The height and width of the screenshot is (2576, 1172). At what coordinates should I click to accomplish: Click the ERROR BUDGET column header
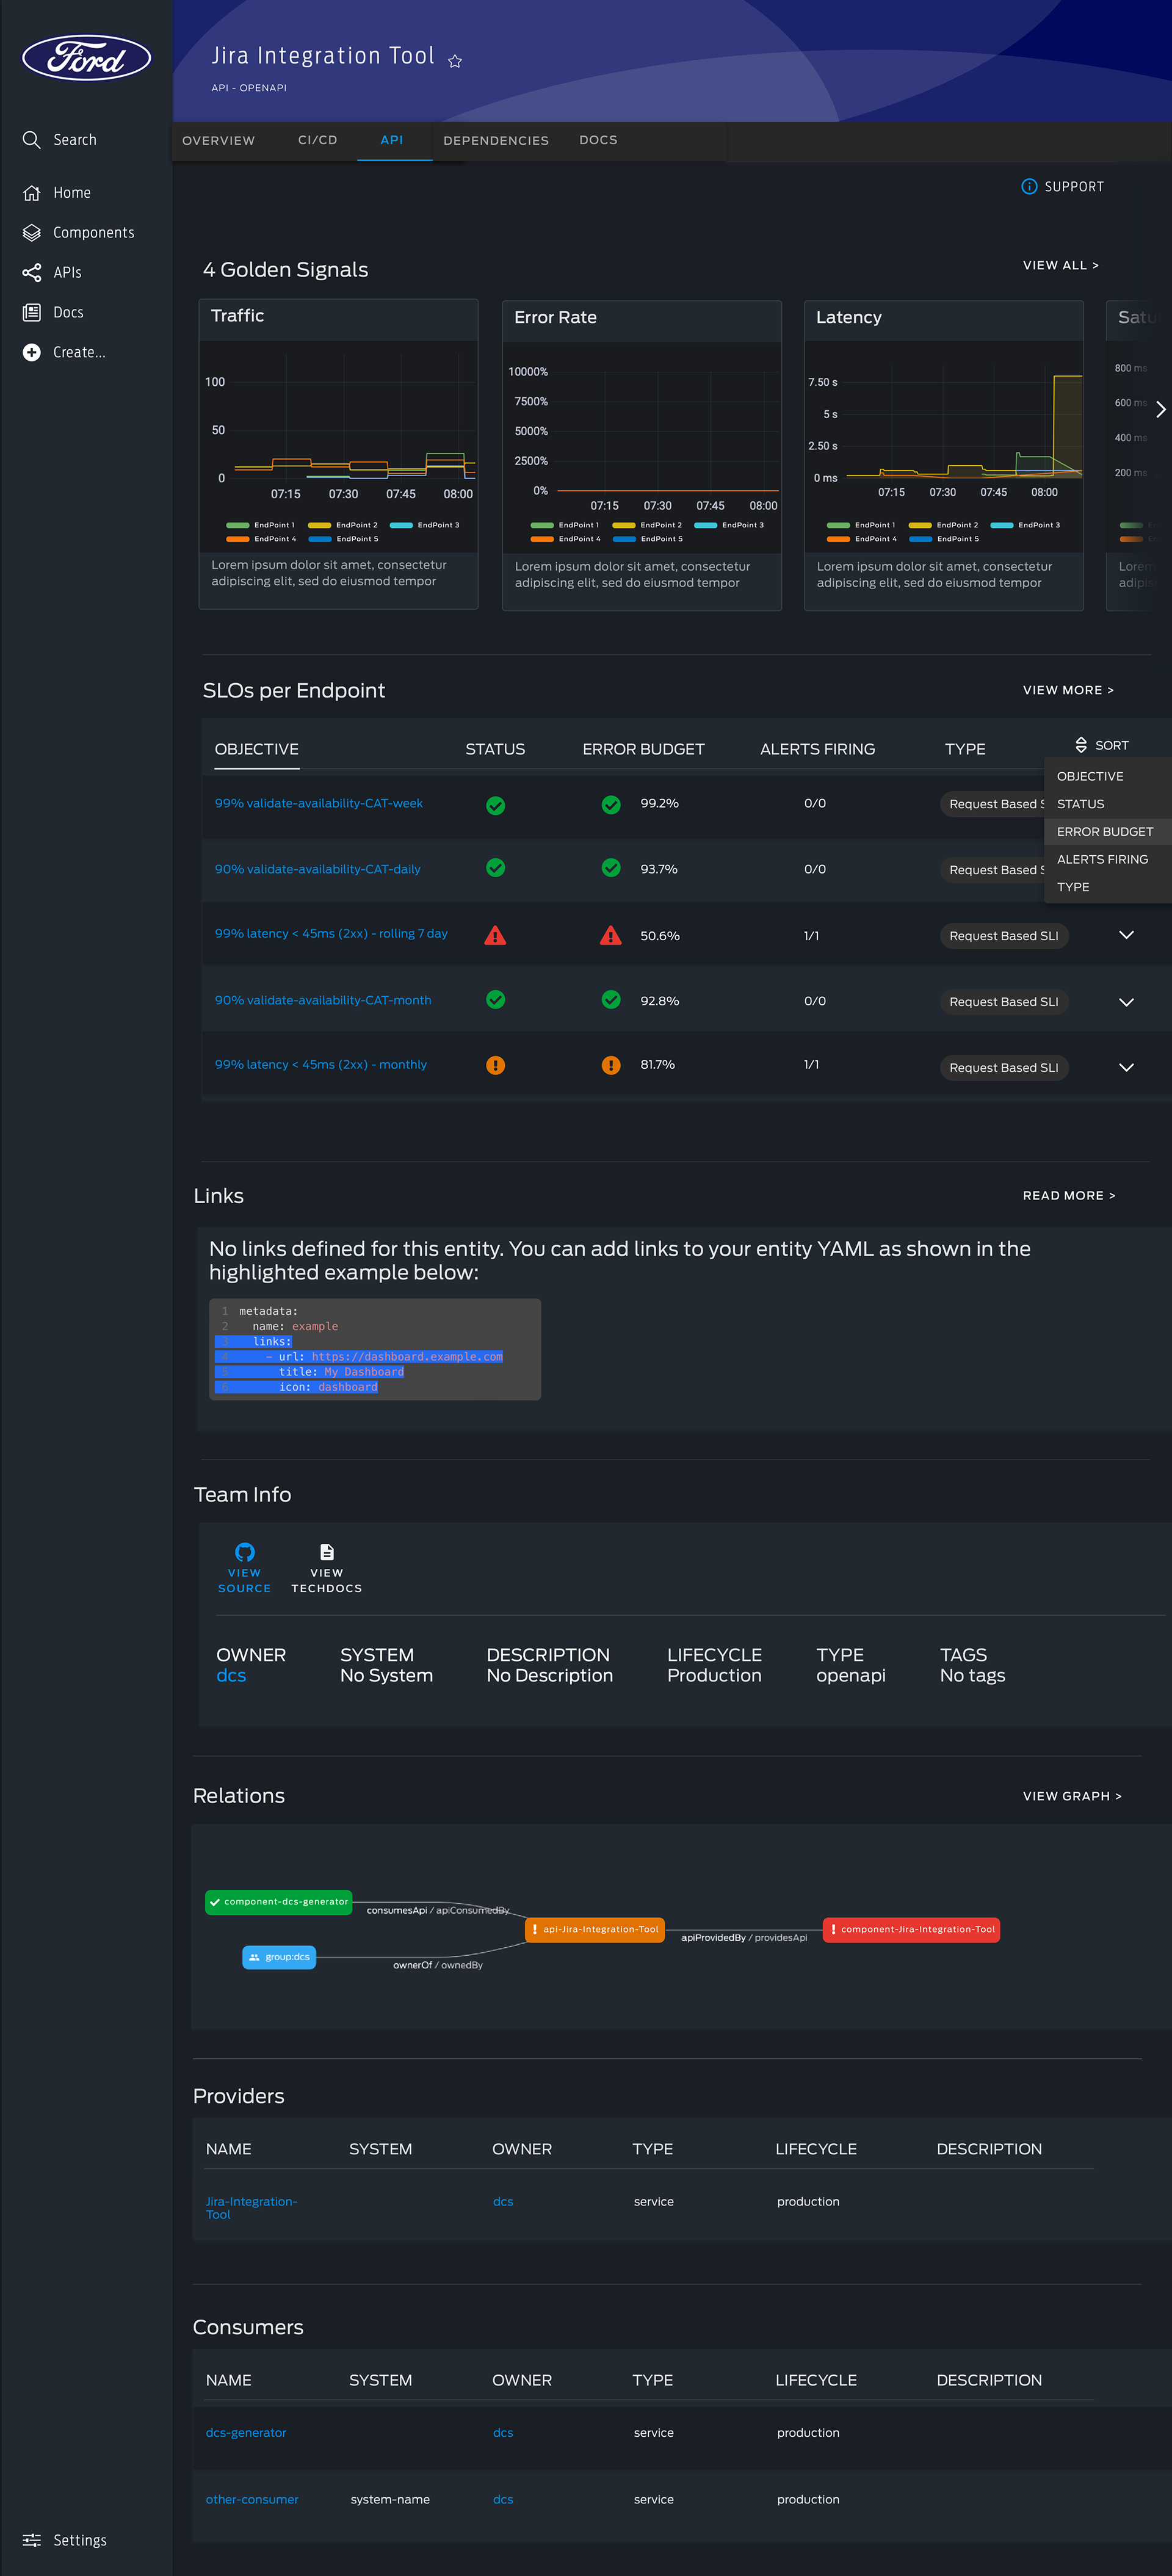click(643, 749)
